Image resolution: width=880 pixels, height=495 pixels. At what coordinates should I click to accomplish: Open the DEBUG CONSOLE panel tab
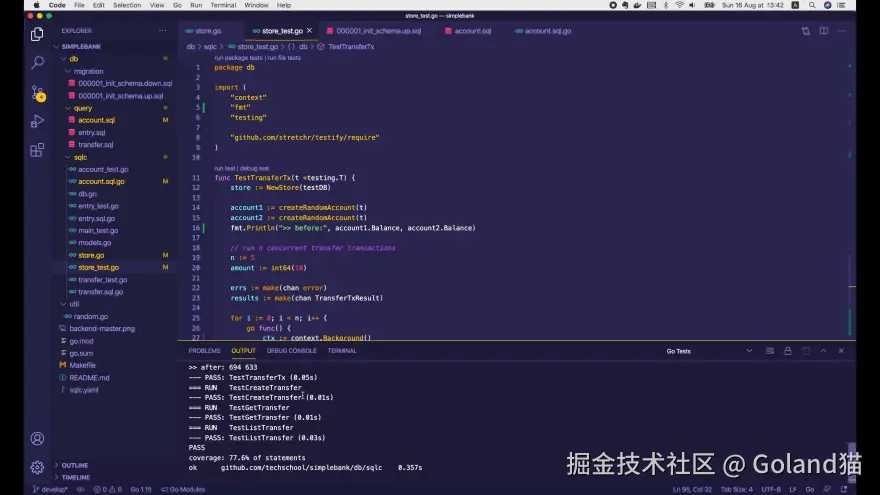(291, 351)
